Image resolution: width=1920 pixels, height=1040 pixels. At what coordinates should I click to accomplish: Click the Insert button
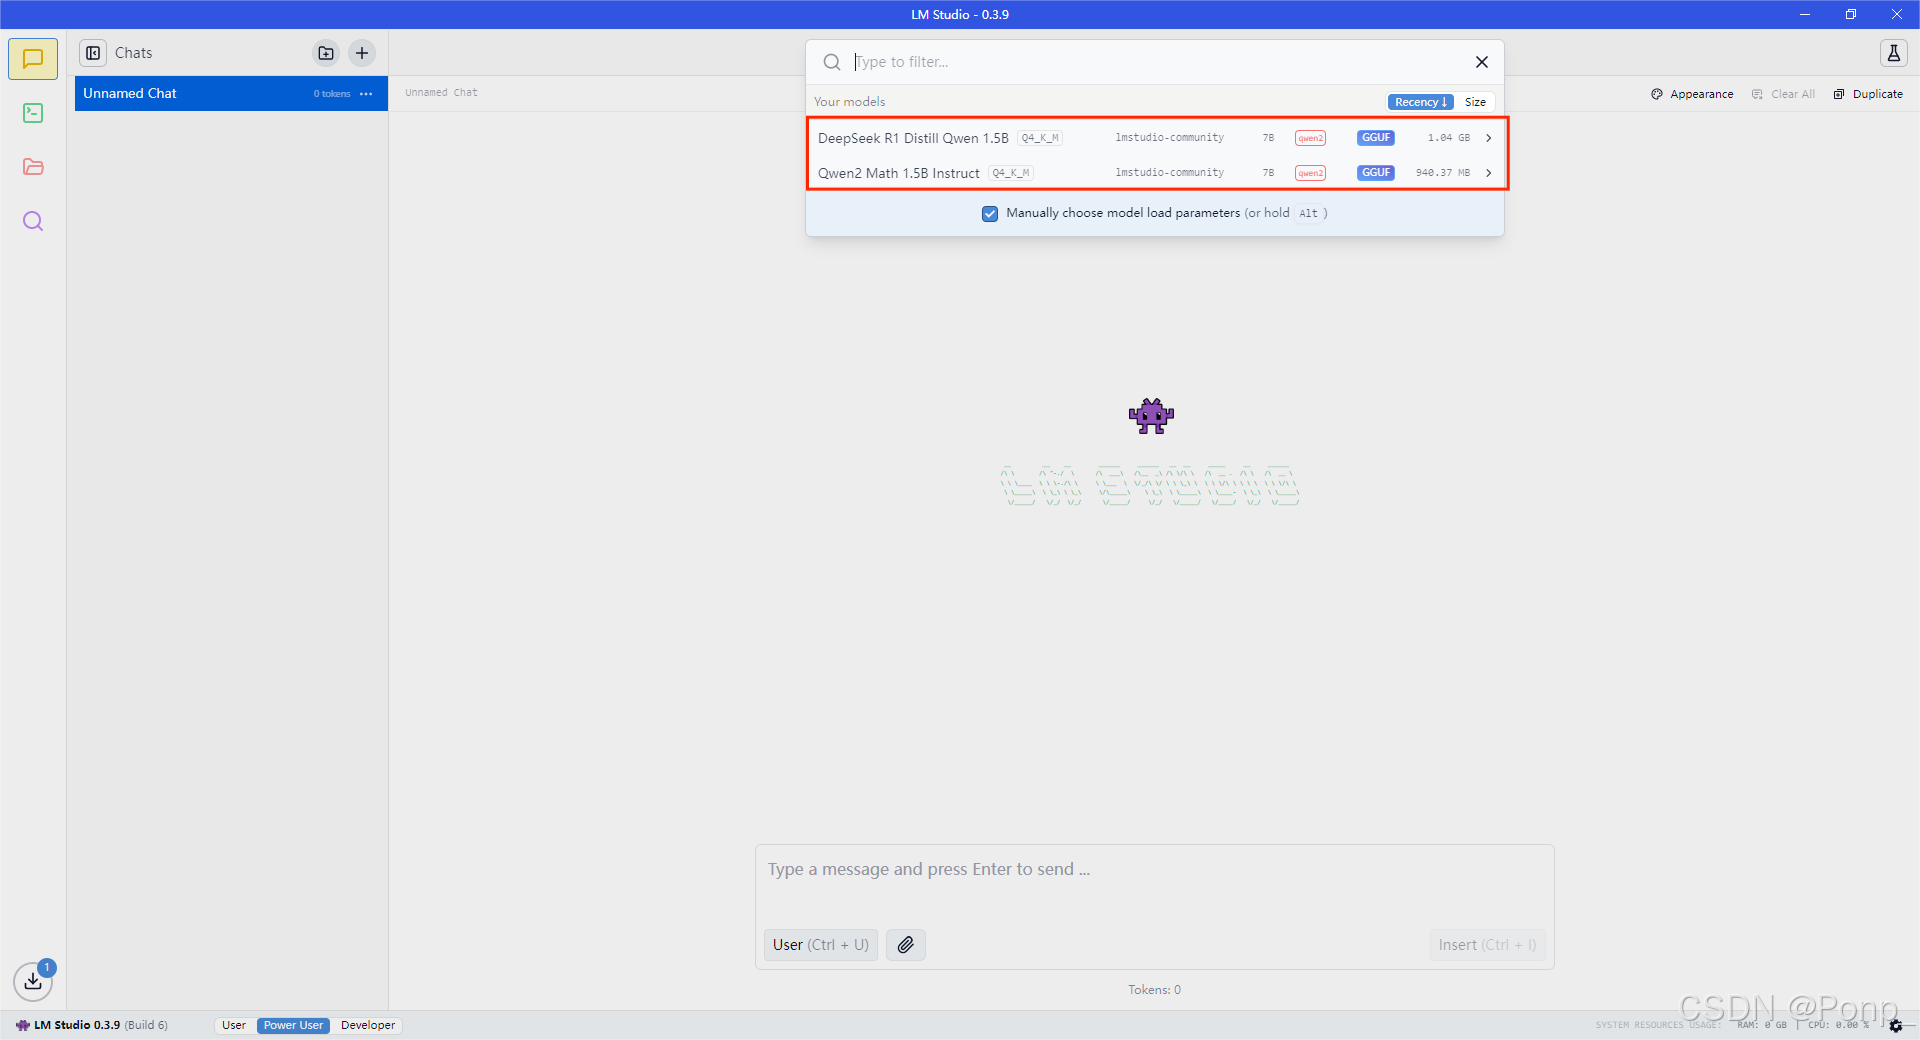click(1487, 945)
